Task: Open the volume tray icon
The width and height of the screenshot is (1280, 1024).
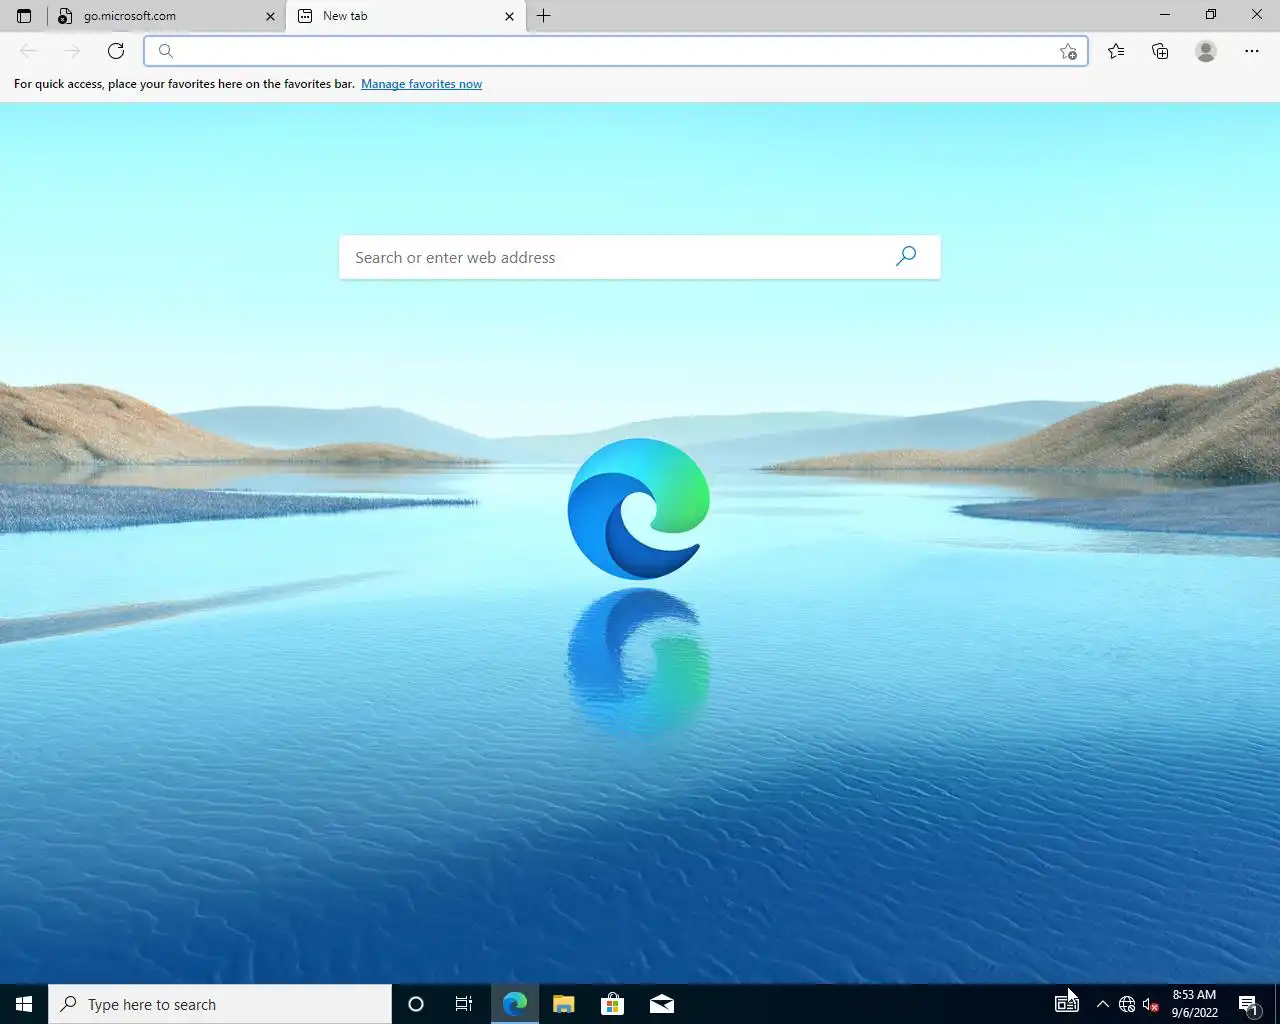Action: coord(1151,1004)
